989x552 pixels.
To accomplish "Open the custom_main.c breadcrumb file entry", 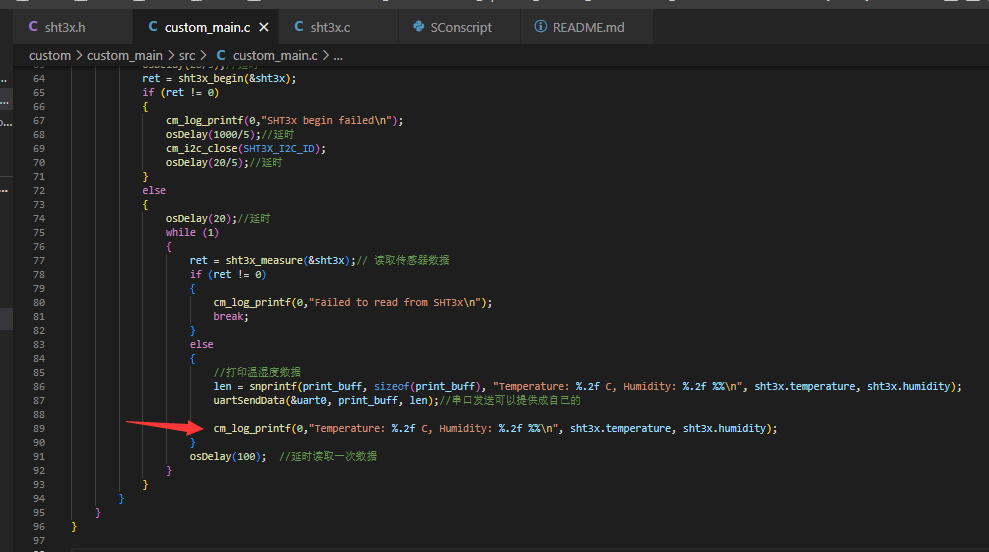I will point(275,56).
